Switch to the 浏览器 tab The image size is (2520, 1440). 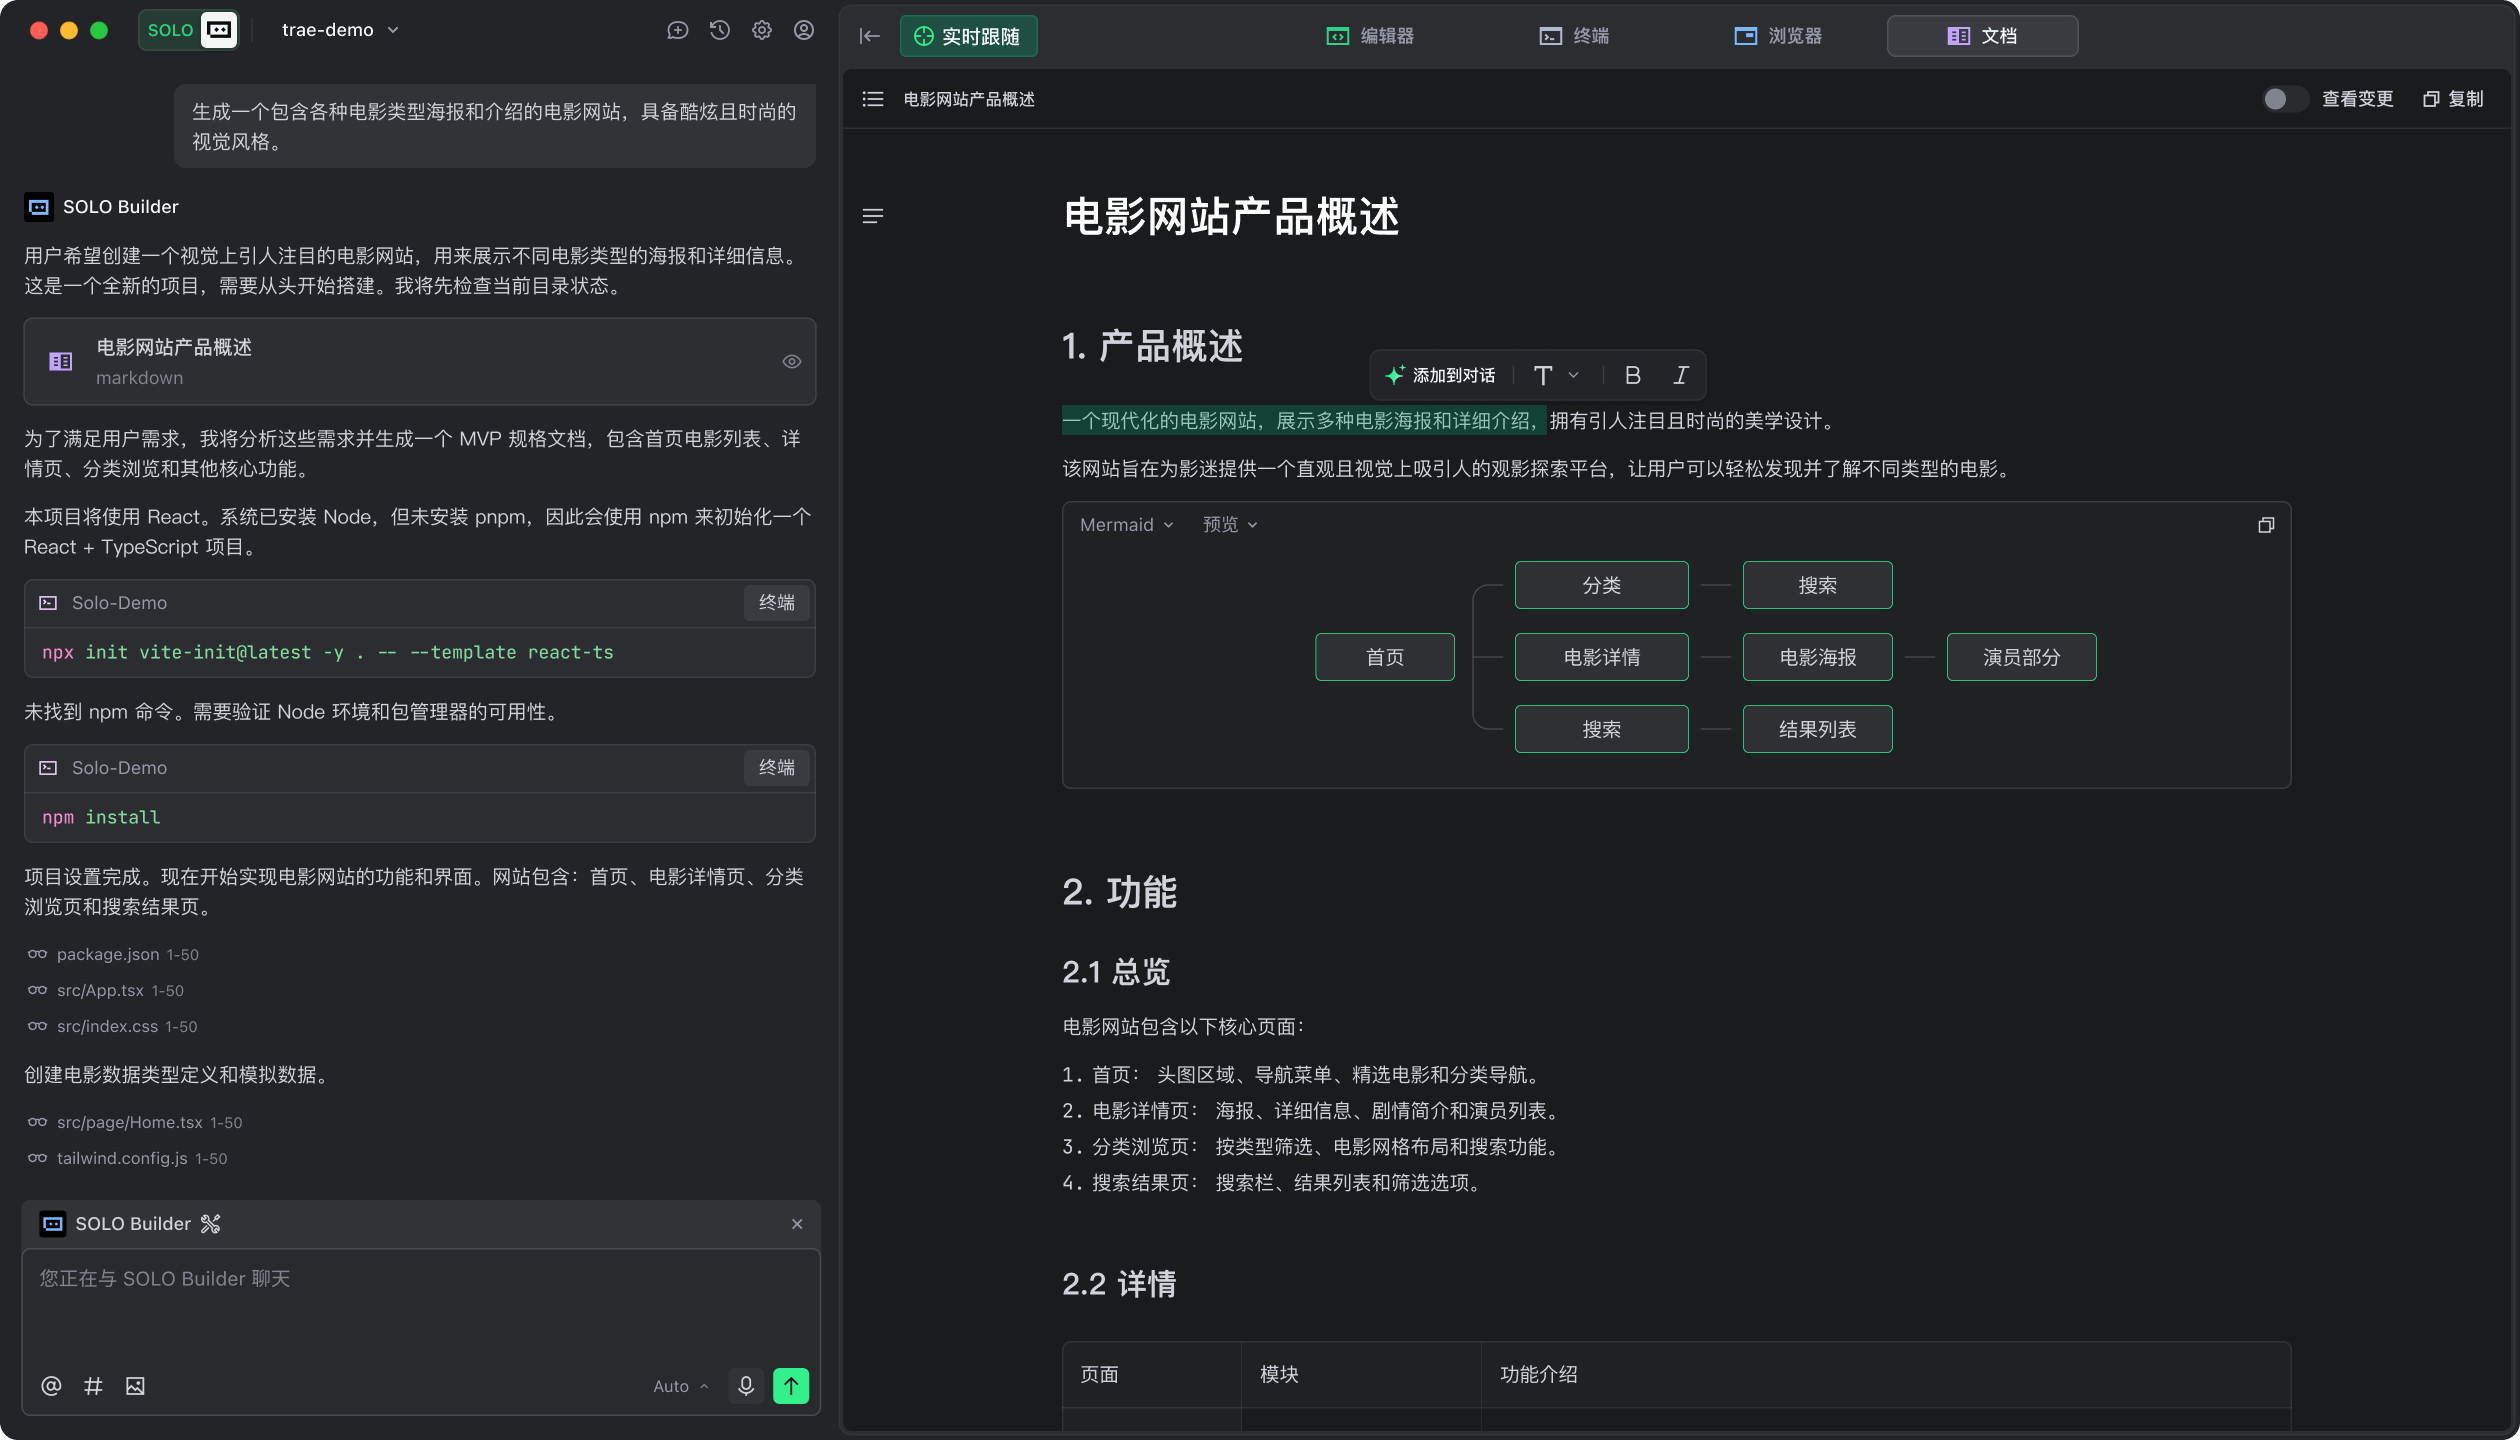pos(1778,36)
